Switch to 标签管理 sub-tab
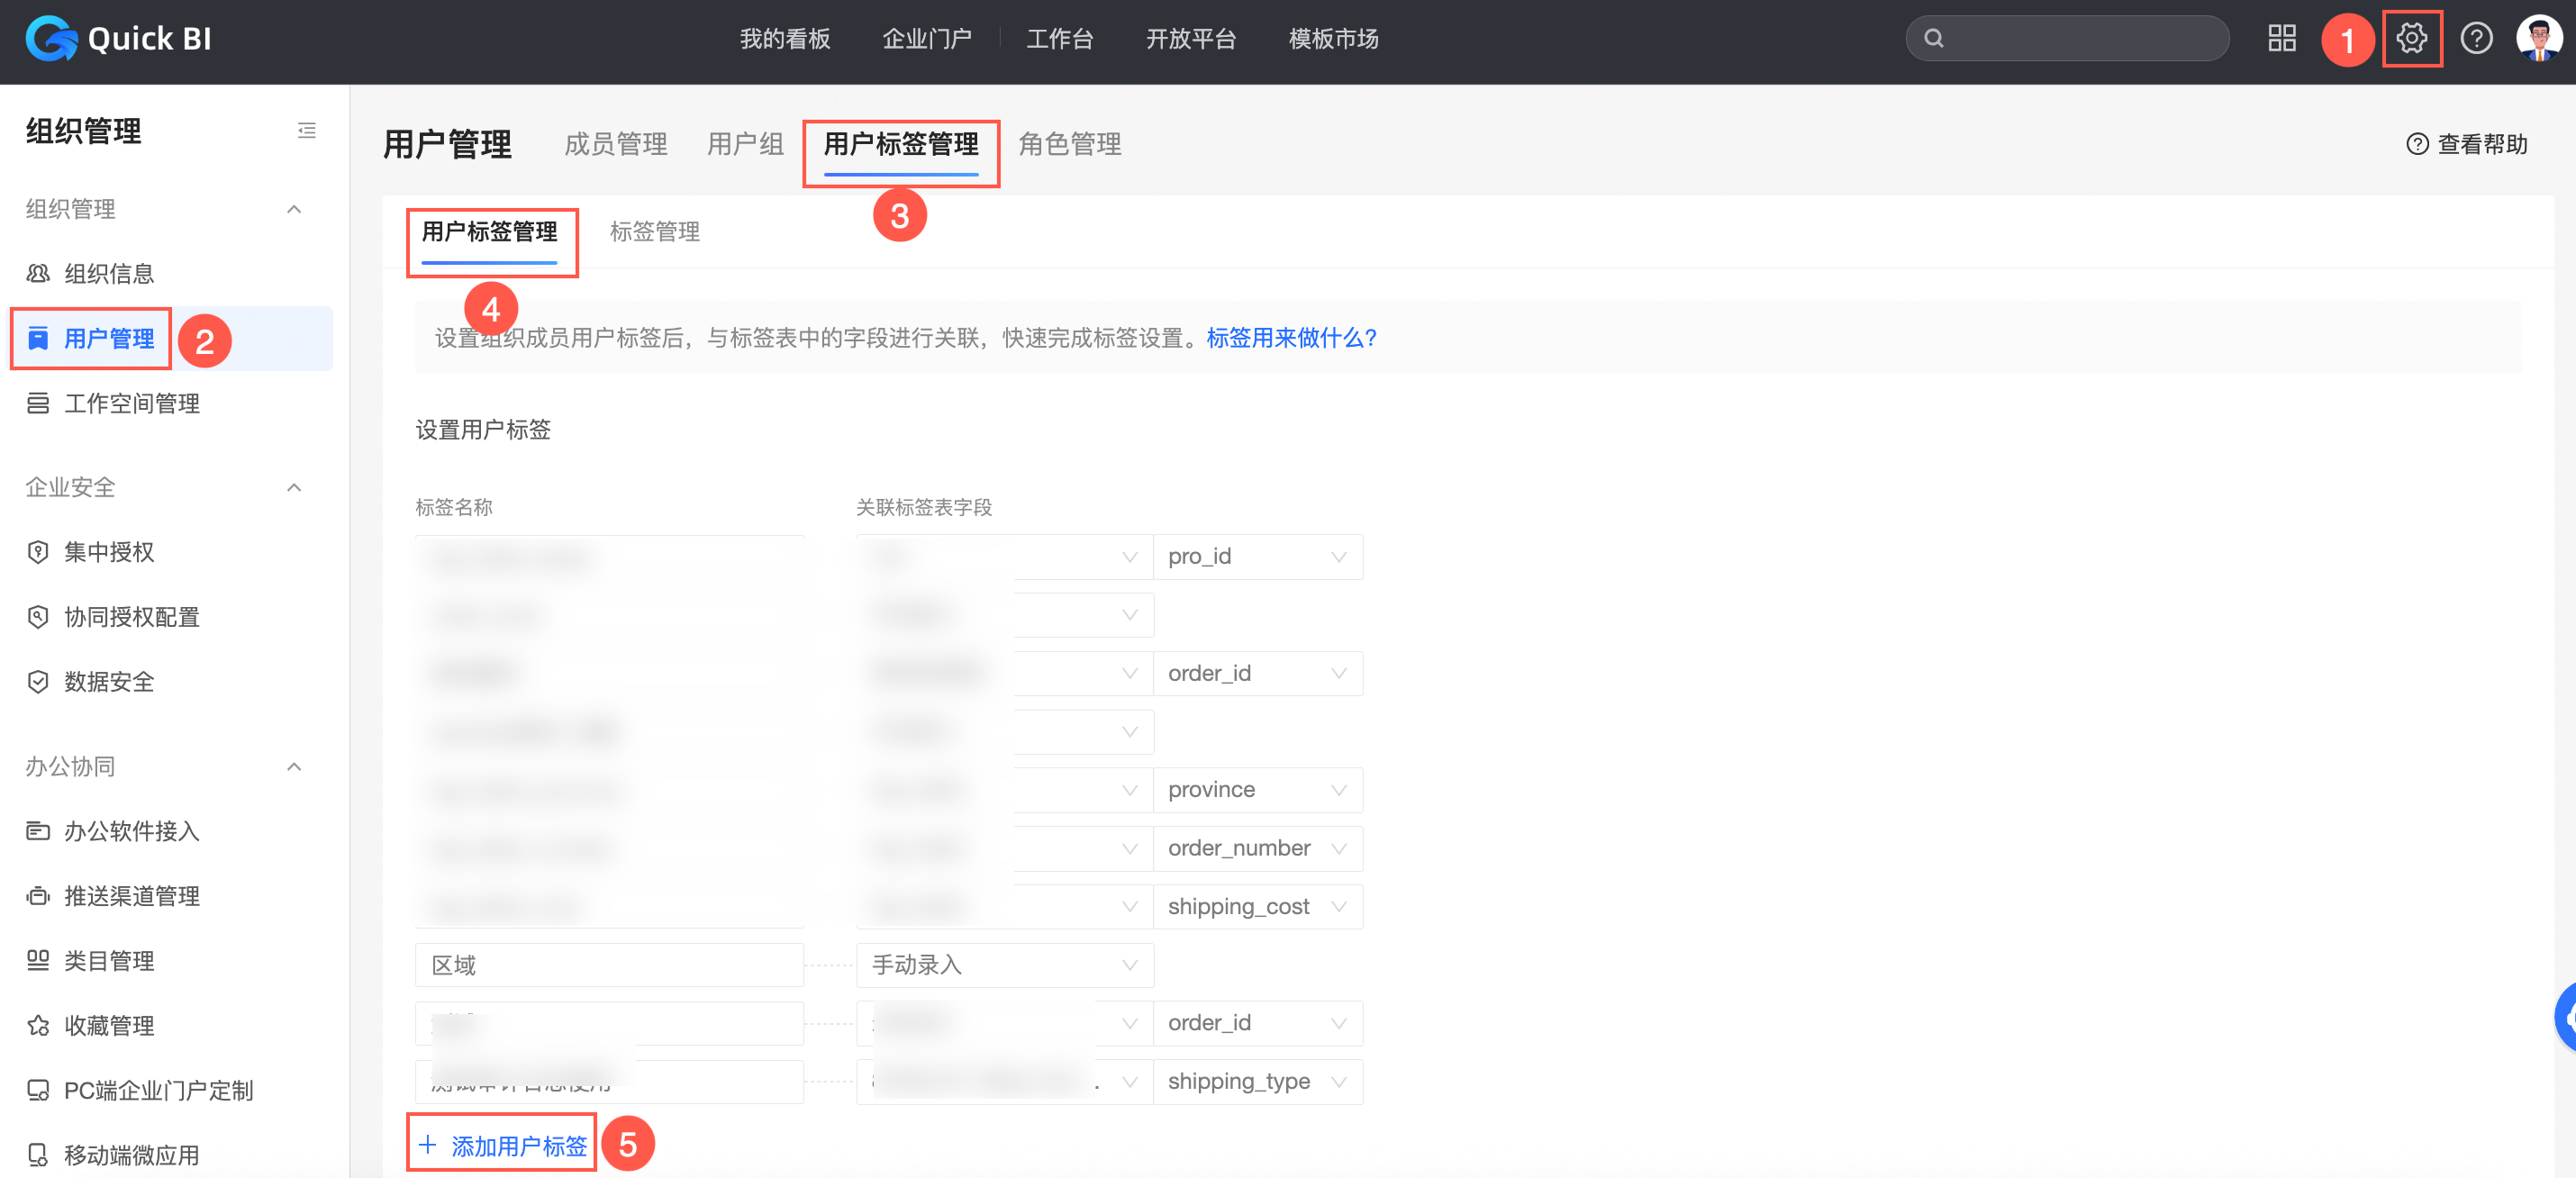This screenshot has height=1178, width=2576. coord(654,232)
